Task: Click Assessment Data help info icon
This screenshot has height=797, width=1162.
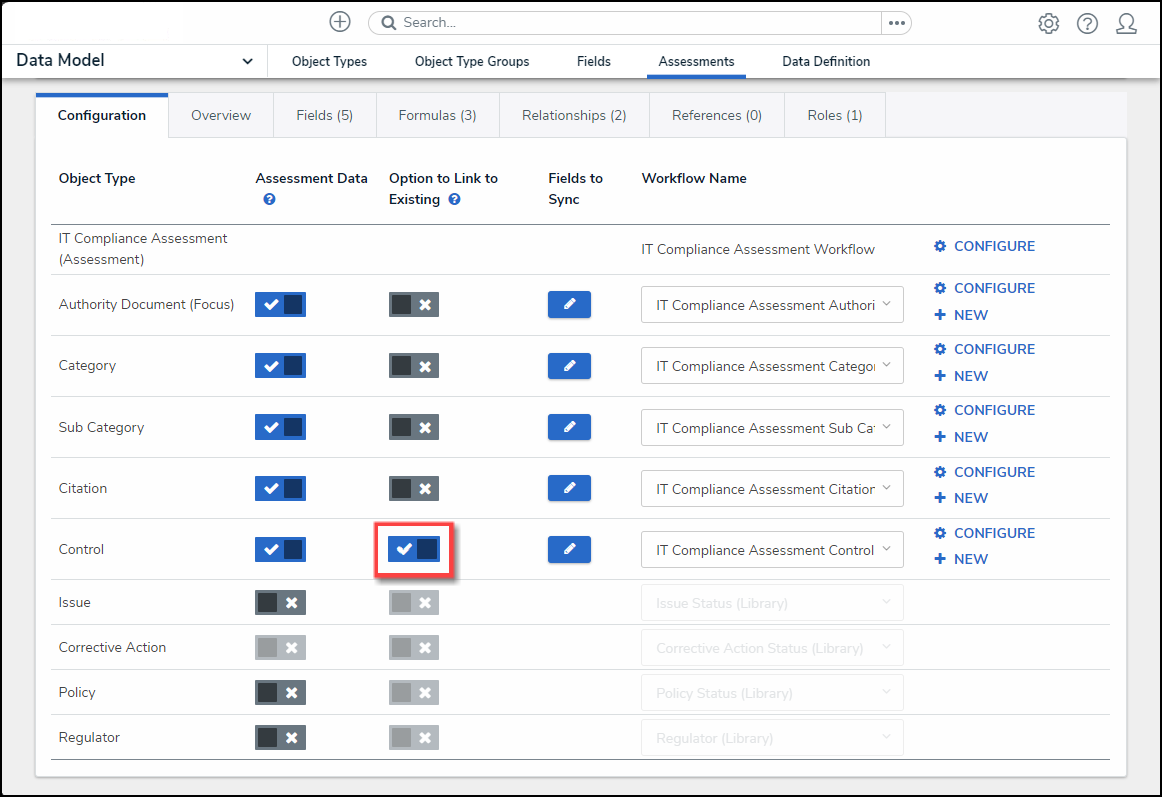Action: click(x=269, y=200)
